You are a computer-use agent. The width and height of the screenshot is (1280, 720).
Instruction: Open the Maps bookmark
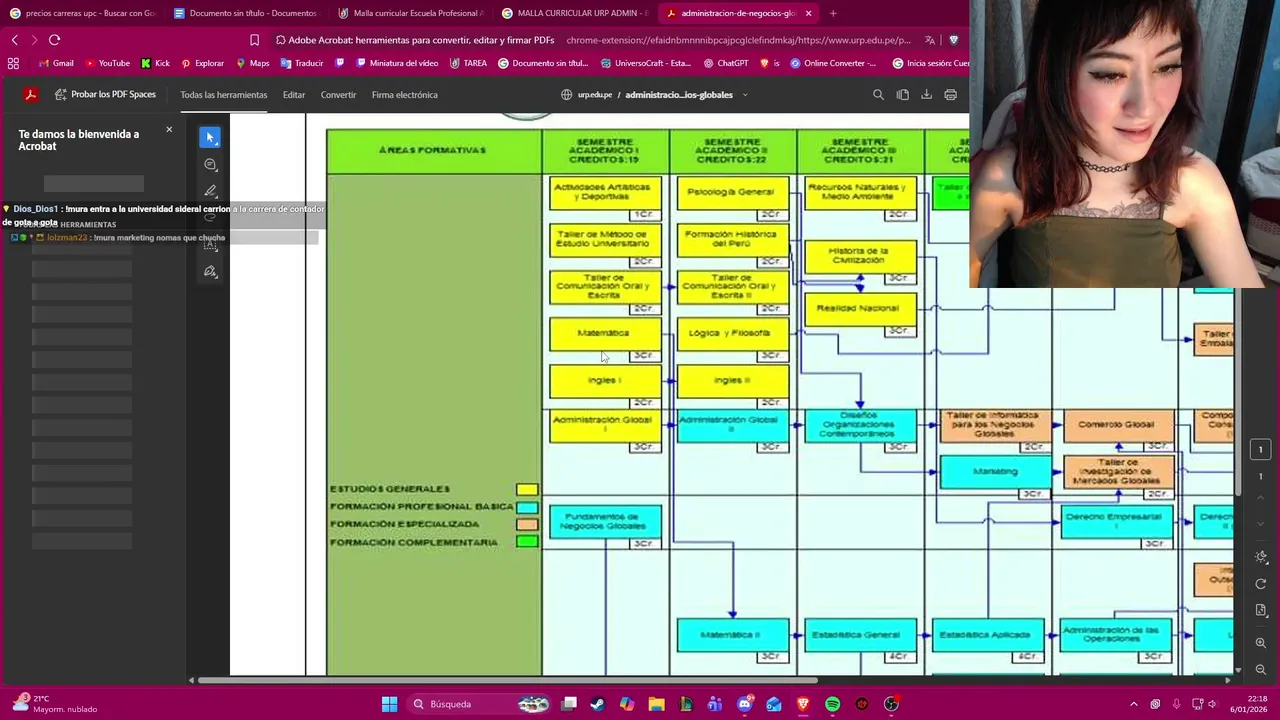(x=253, y=63)
